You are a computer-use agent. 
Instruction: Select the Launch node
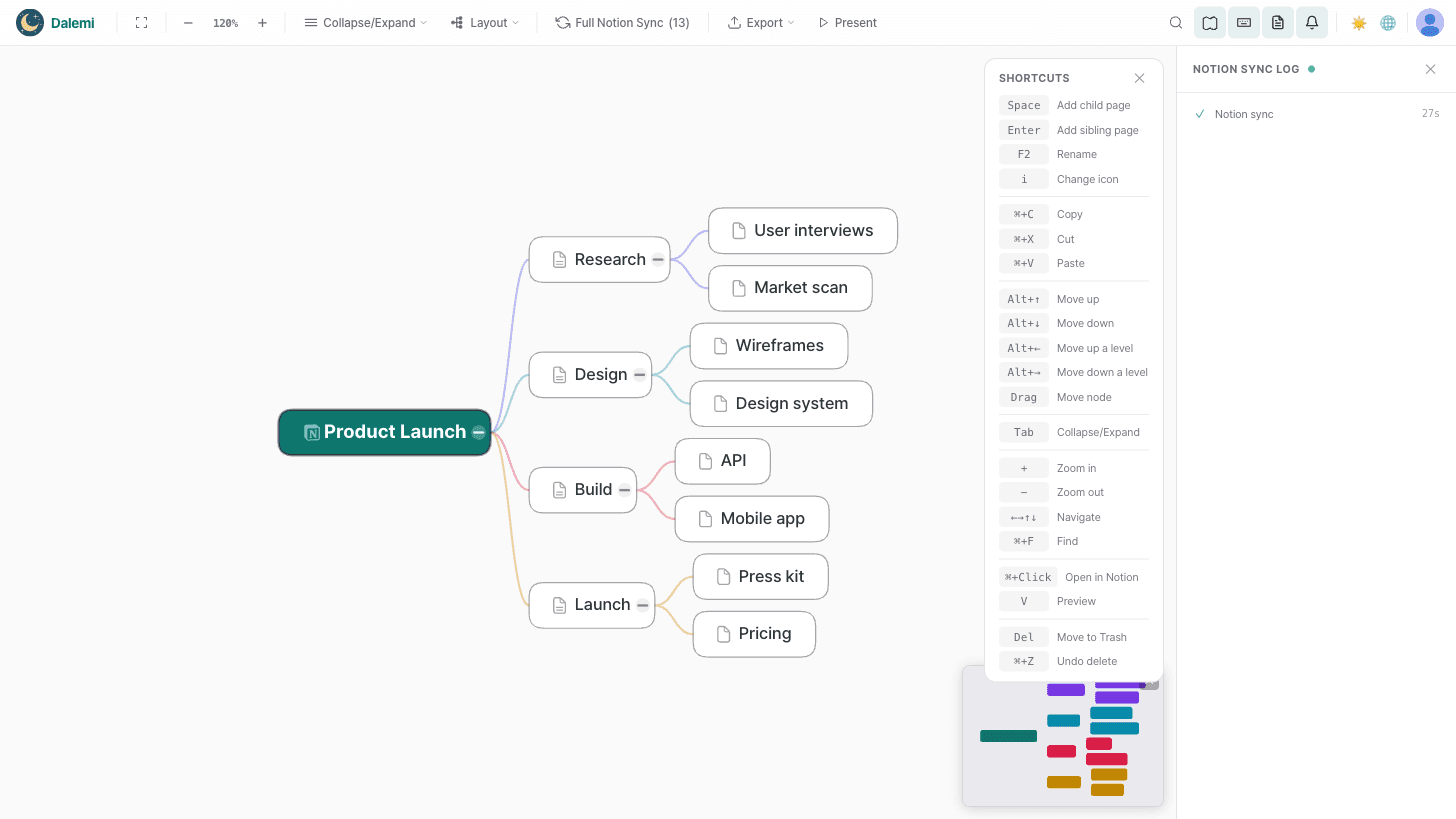592,604
